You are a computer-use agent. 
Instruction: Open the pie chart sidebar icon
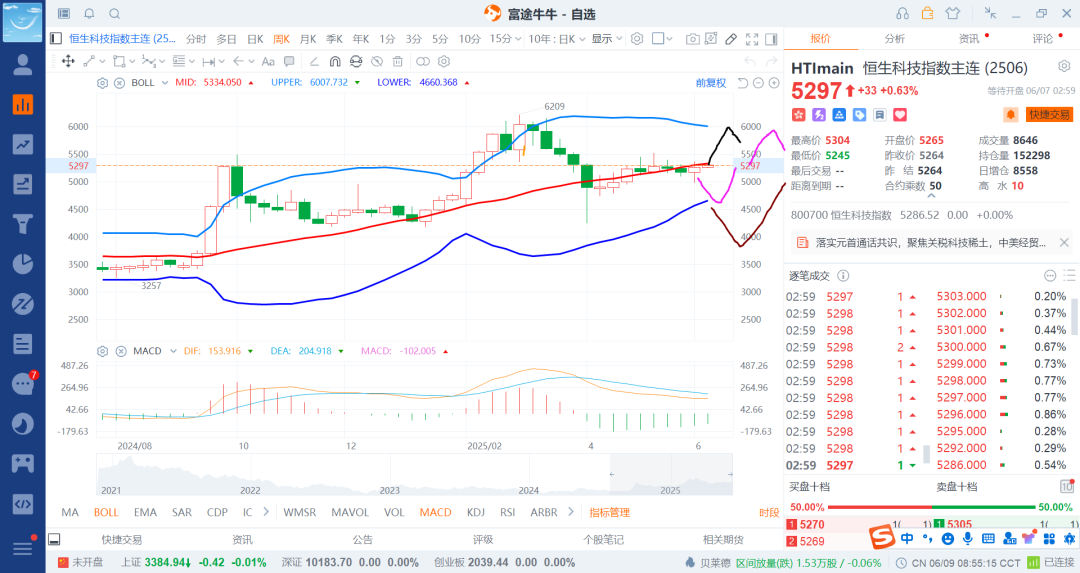click(x=23, y=264)
